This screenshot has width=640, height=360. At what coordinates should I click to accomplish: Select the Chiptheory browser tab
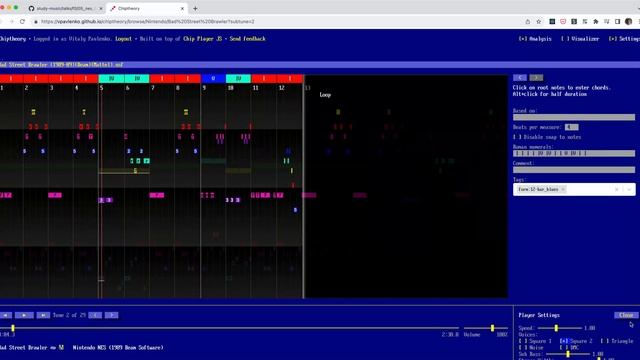(x=147, y=8)
